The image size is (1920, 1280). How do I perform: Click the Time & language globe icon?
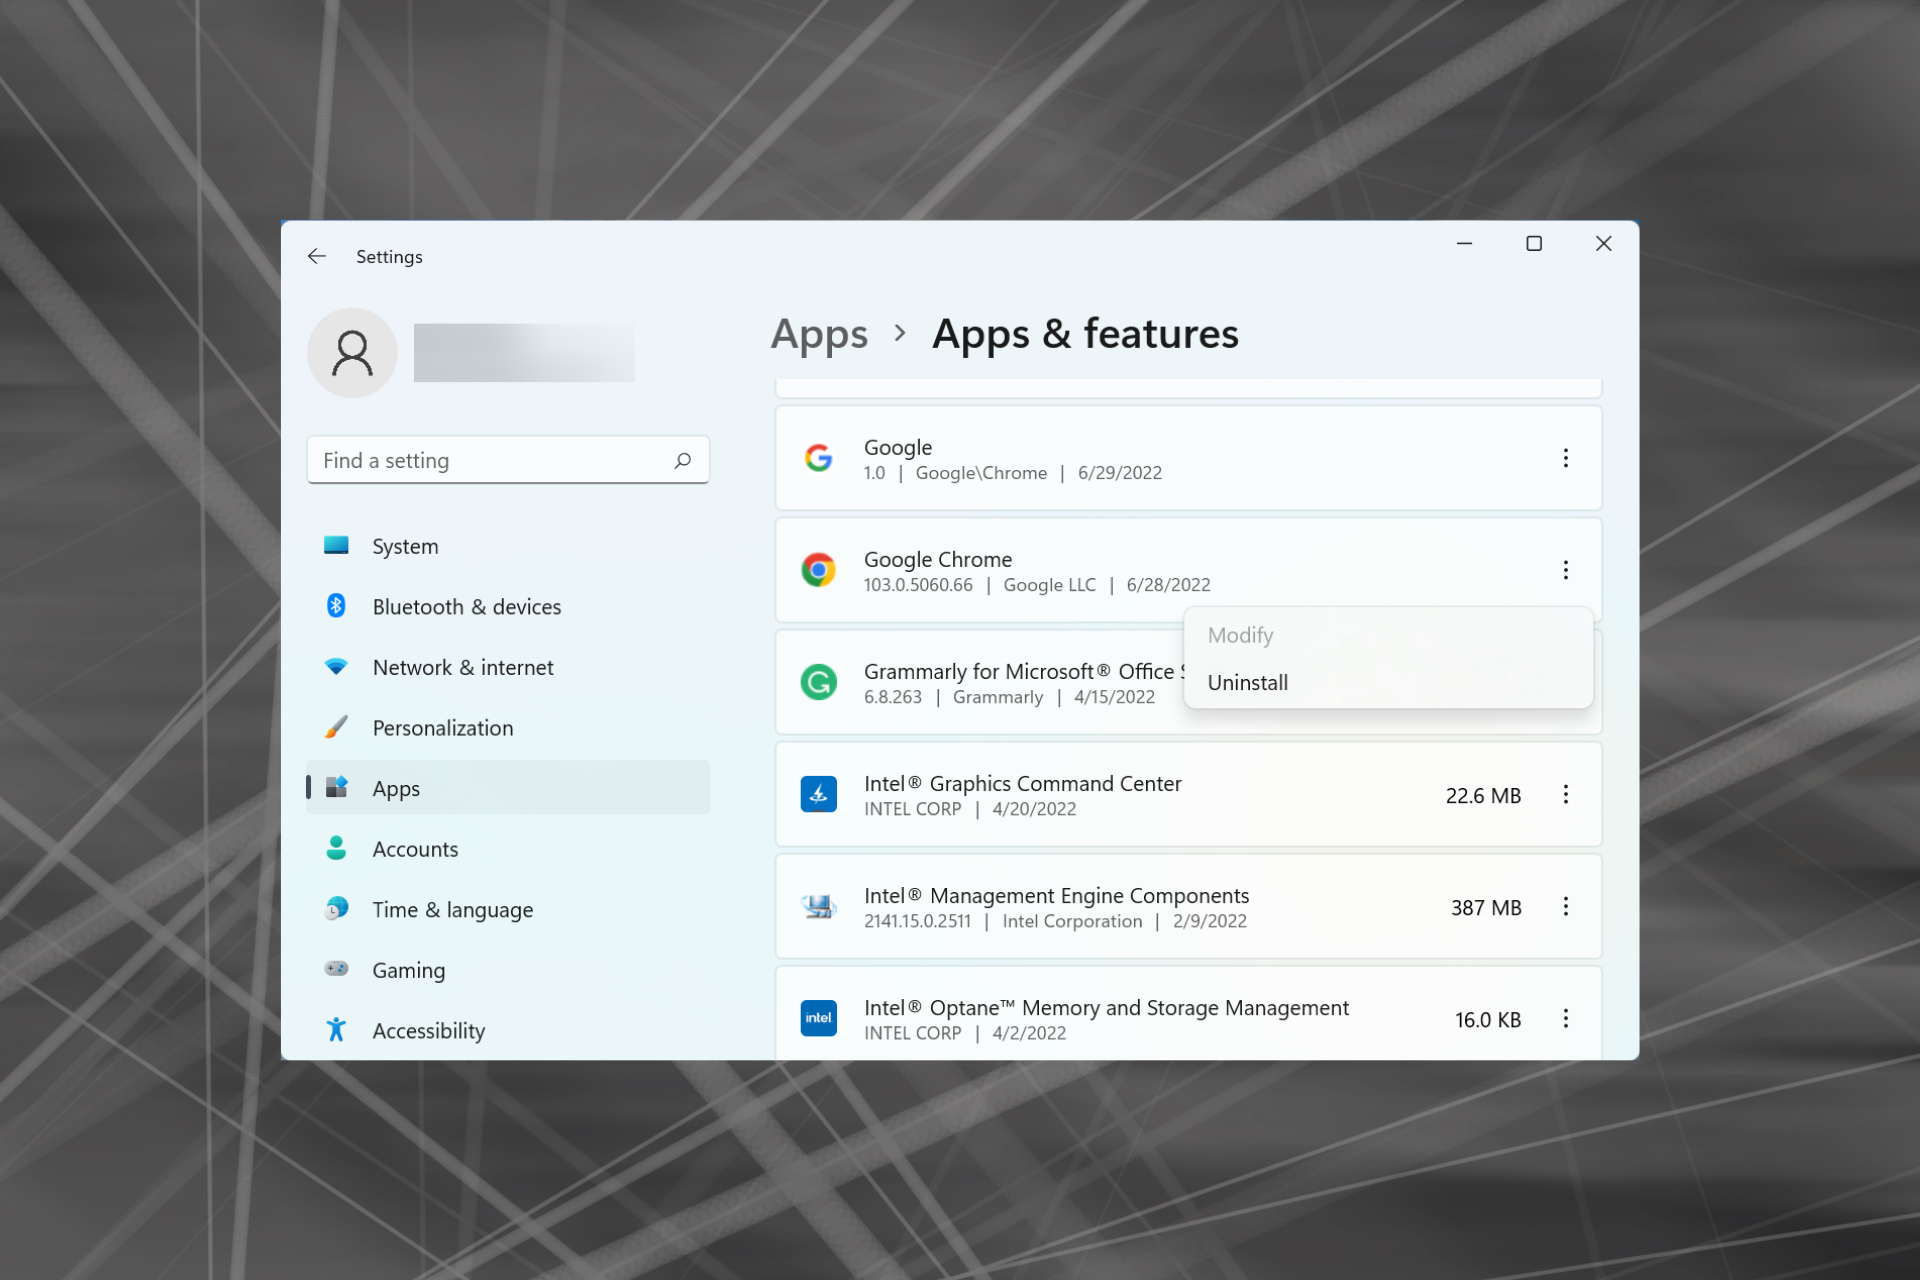tap(336, 908)
